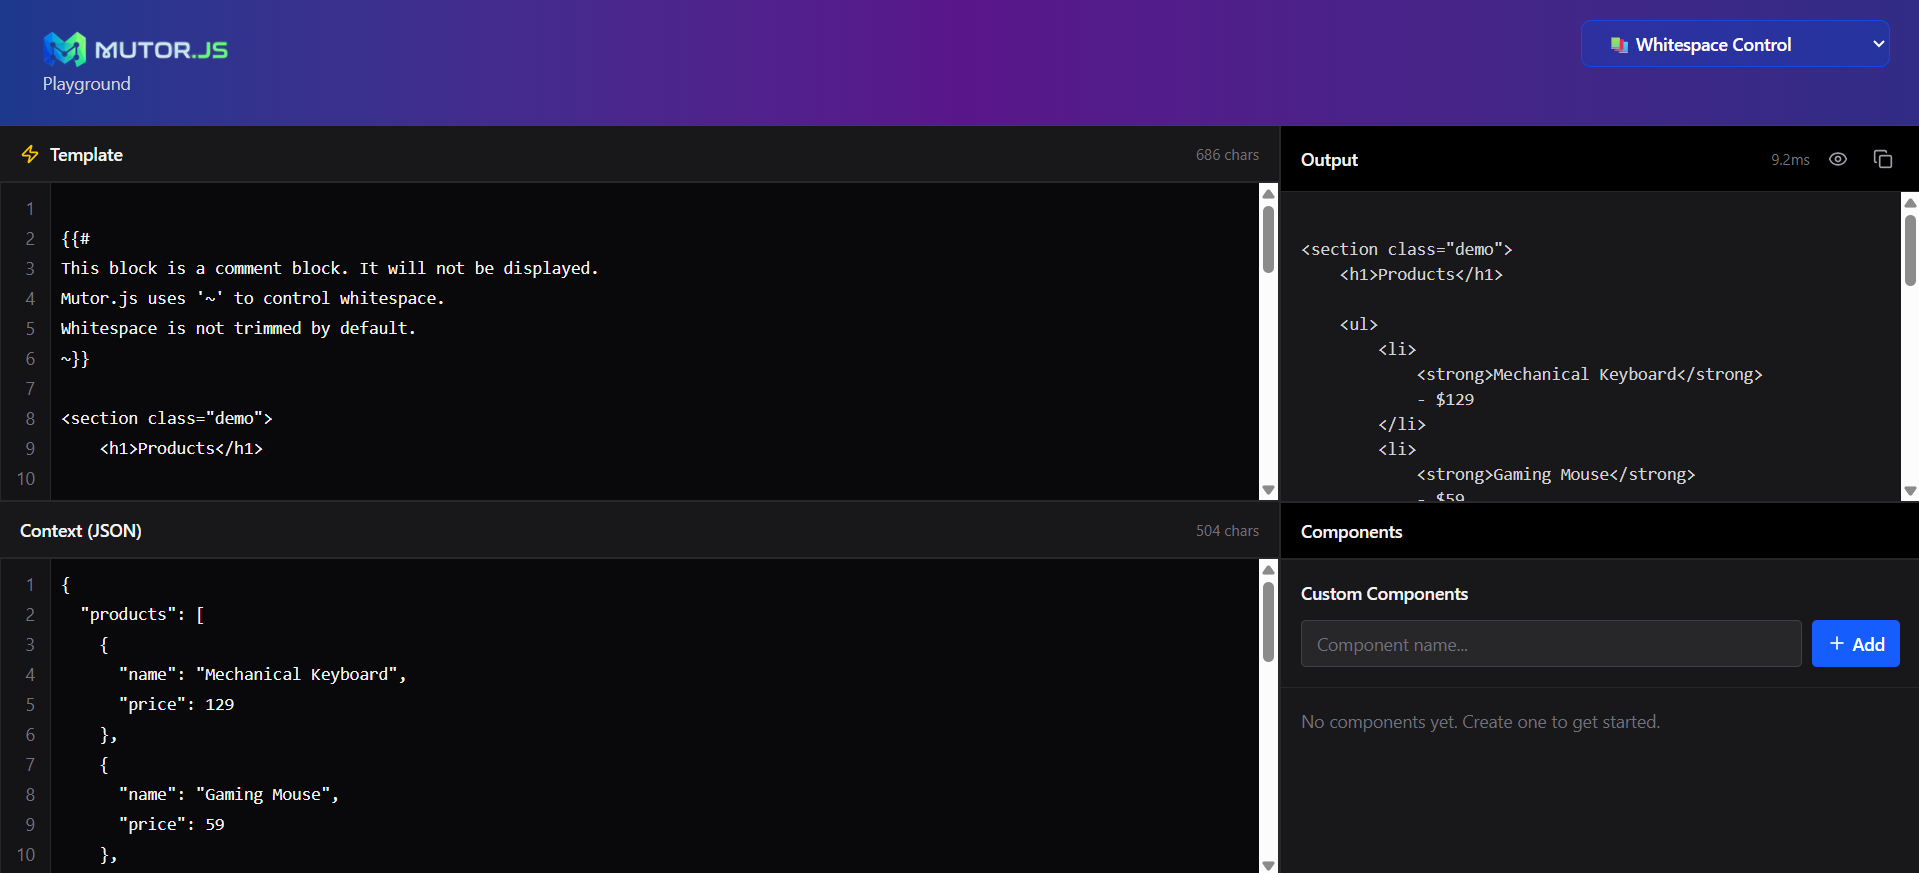Click output line '<ul>'

(x=1359, y=324)
